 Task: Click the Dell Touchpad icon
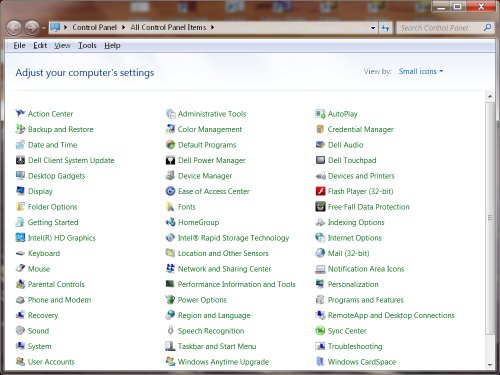pos(320,160)
